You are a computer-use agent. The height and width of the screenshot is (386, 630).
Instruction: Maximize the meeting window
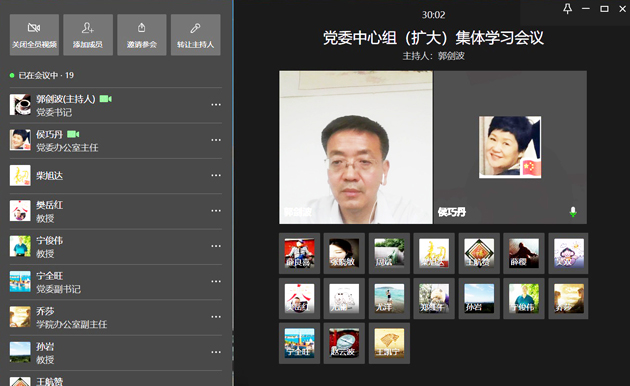click(x=604, y=8)
